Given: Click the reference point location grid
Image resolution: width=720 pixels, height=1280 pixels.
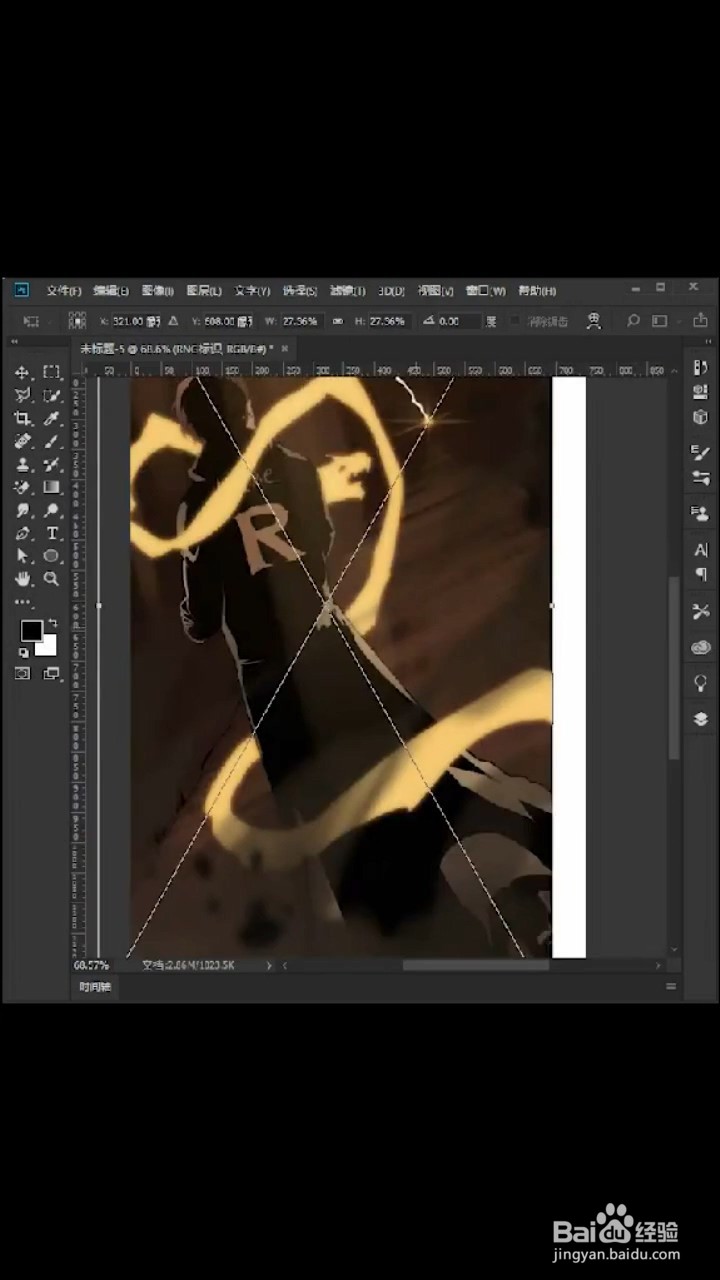Looking at the screenshot, I should point(77,321).
